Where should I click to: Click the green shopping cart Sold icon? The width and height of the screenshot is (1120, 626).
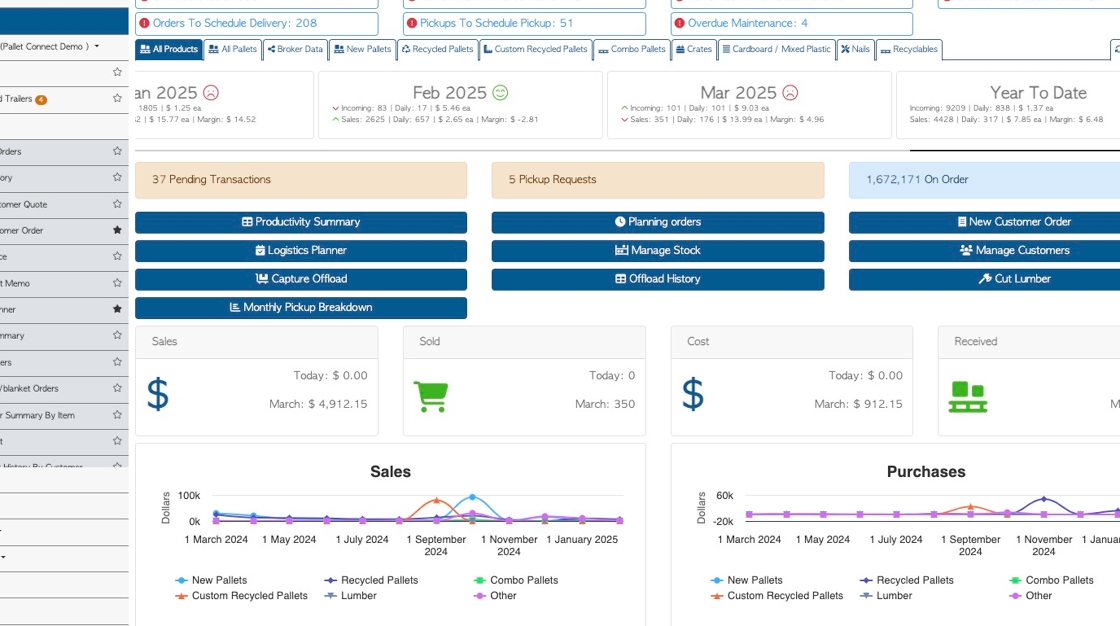(x=431, y=396)
